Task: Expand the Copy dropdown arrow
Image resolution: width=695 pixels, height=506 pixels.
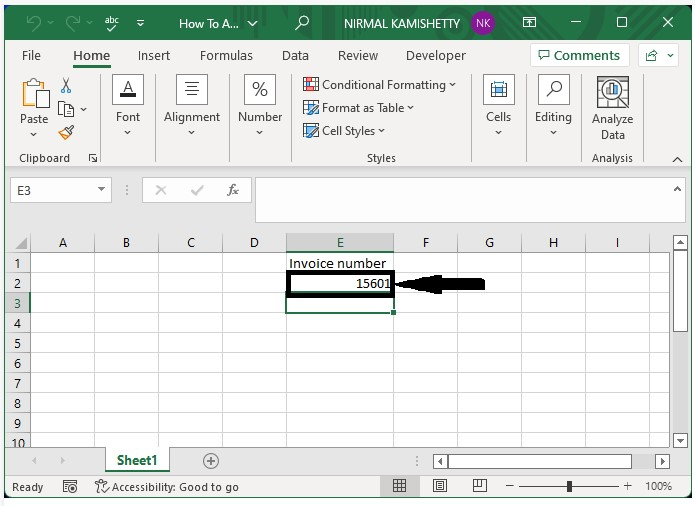Action: tap(83, 109)
